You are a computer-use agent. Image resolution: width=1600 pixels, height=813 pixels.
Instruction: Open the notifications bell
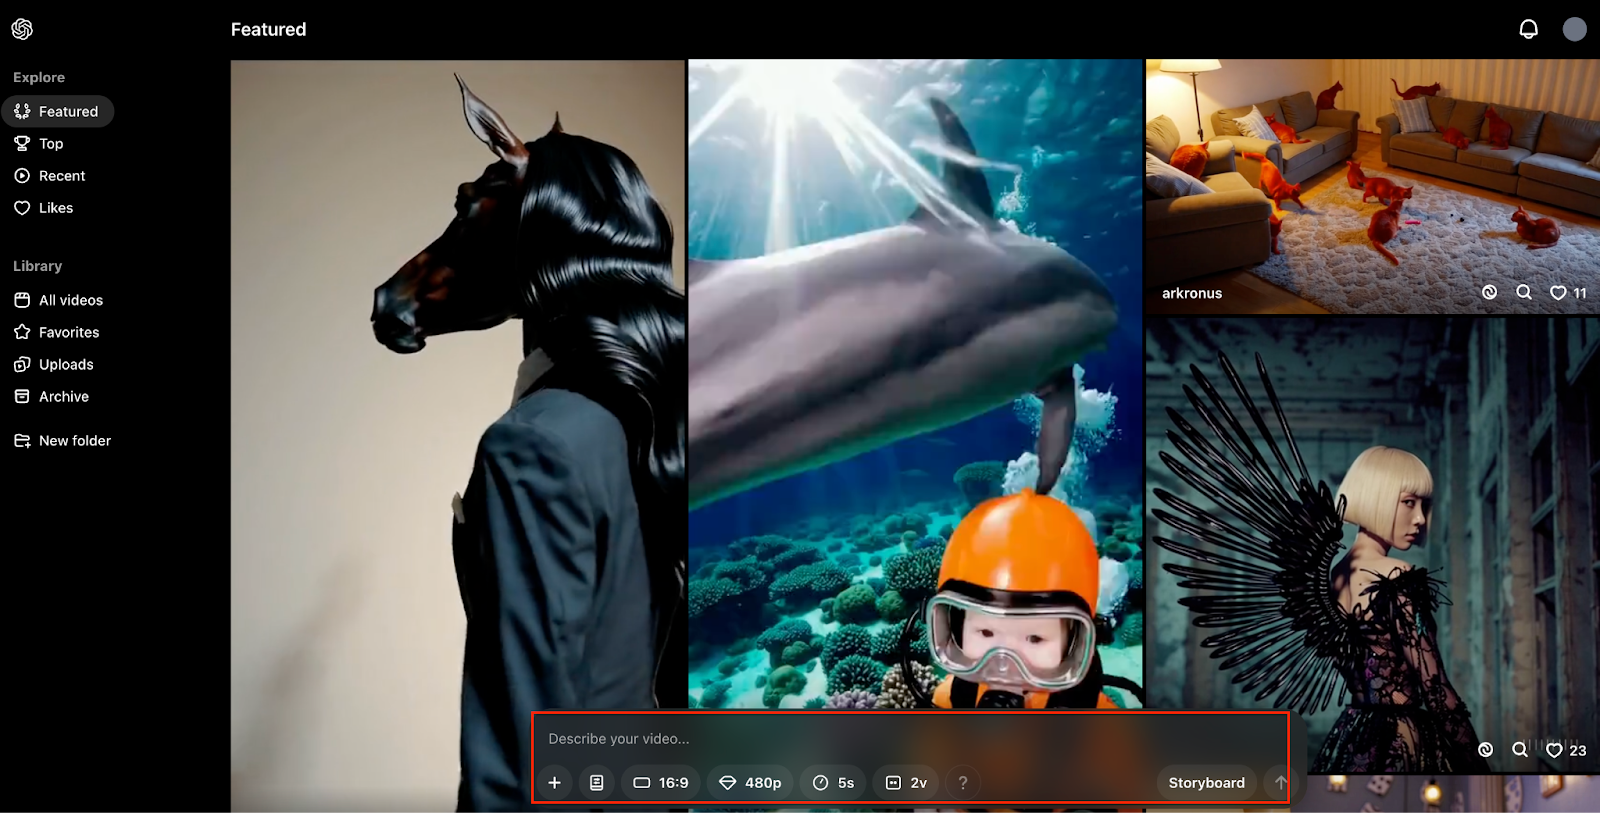pos(1528,29)
